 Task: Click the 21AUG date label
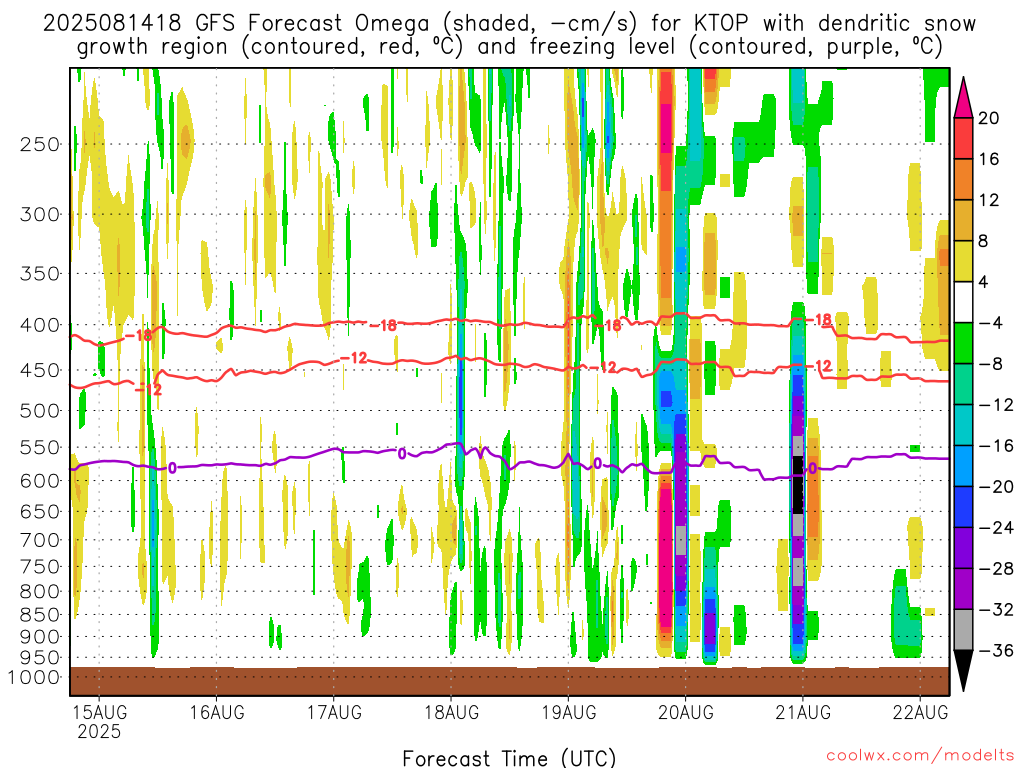[803, 712]
